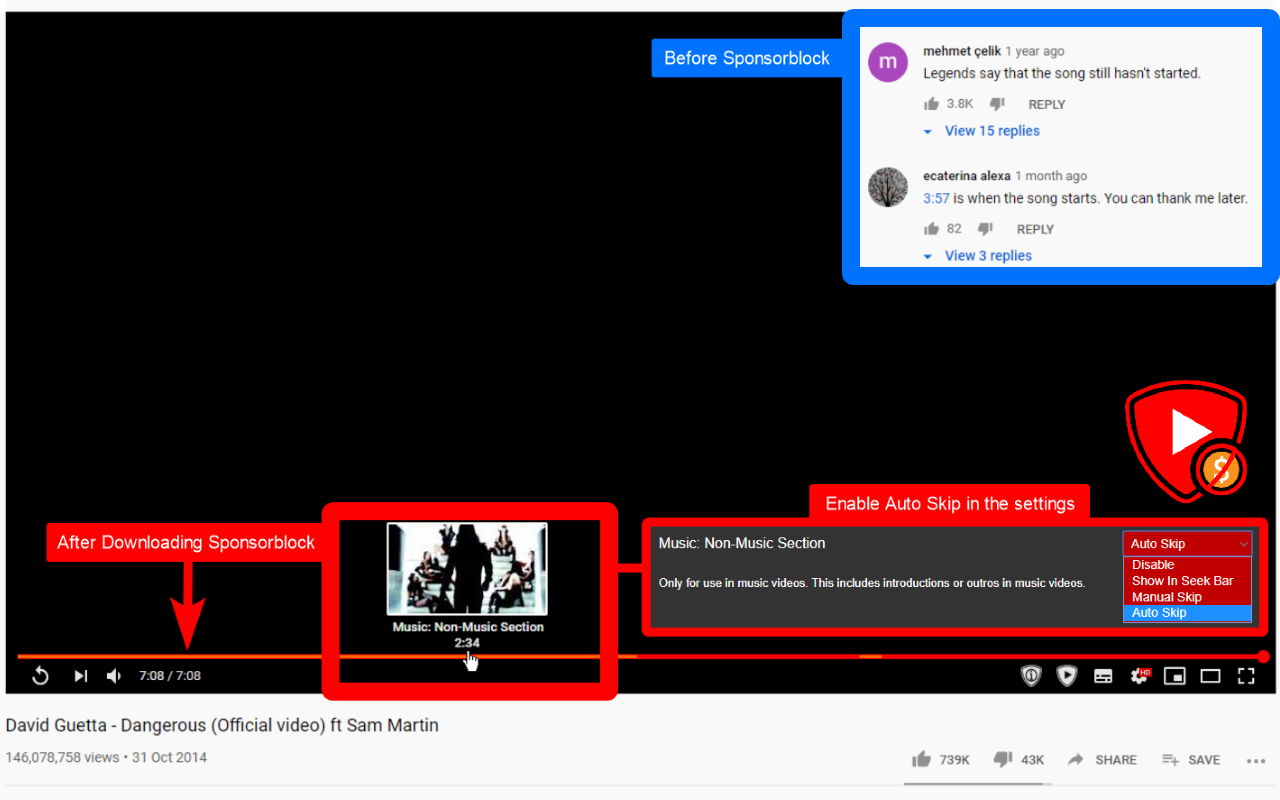The image size is (1280, 800).
Task: Select Show In Seek Bar option
Action: click(1181, 580)
